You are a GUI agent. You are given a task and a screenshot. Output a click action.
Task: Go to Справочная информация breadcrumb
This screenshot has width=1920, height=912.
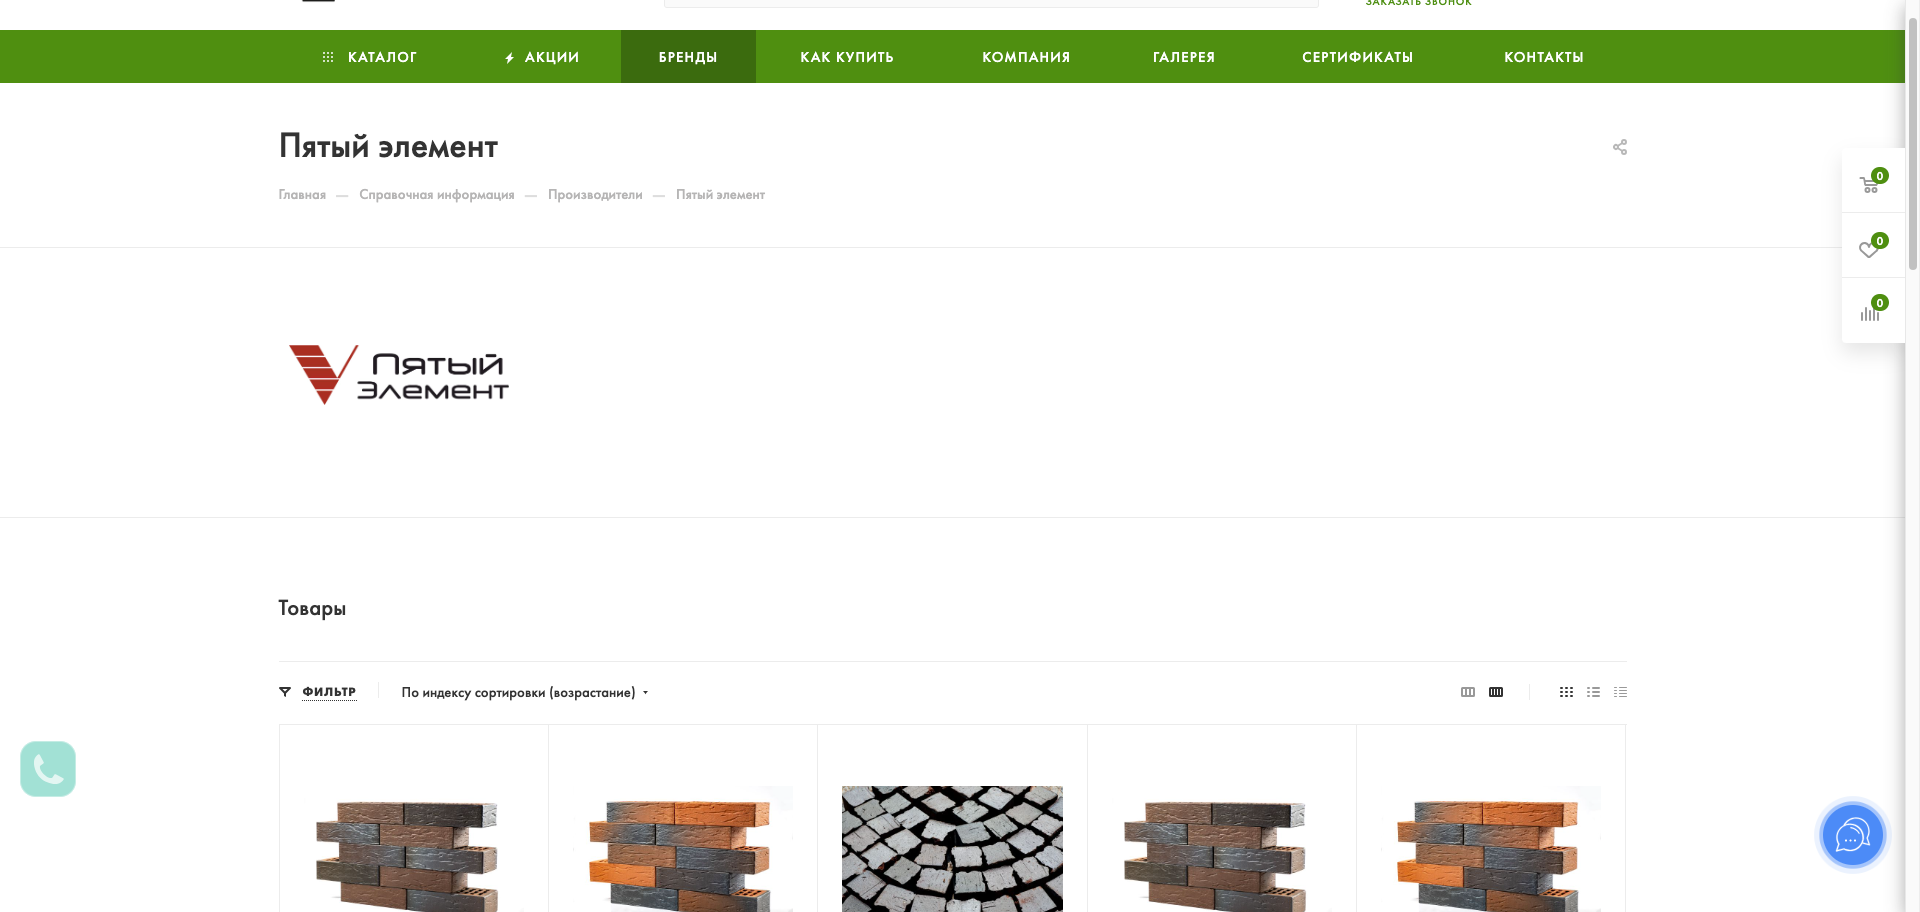(437, 195)
